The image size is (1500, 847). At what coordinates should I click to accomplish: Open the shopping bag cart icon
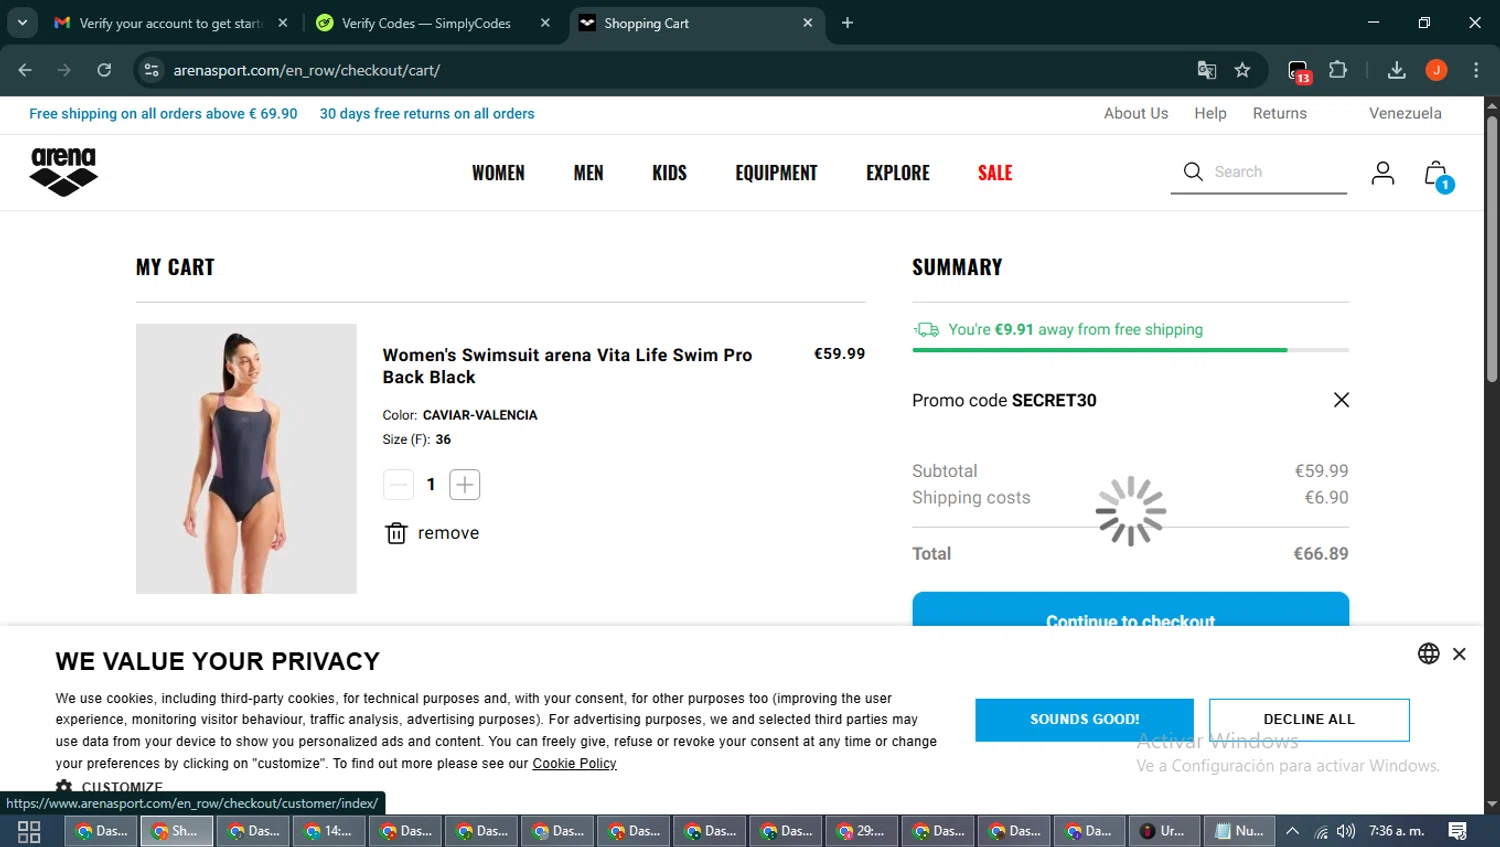click(x=1437, y=175)
